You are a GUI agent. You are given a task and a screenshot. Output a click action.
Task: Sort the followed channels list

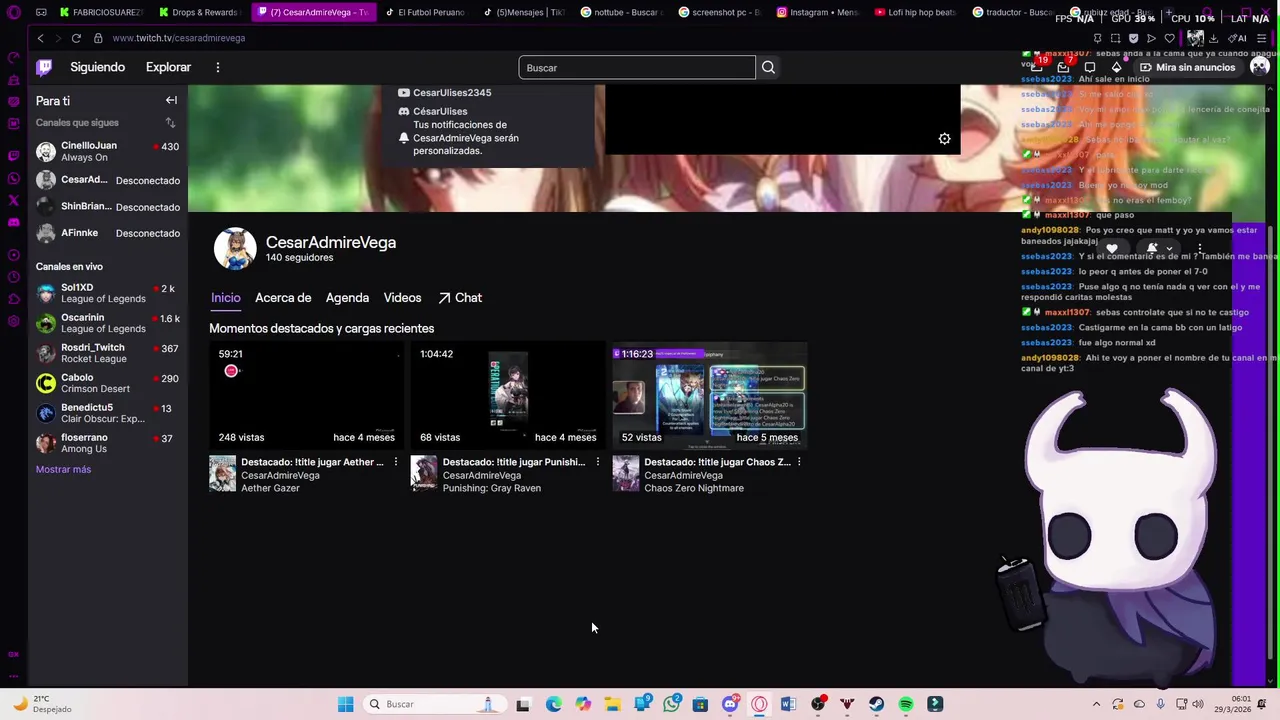170,122
